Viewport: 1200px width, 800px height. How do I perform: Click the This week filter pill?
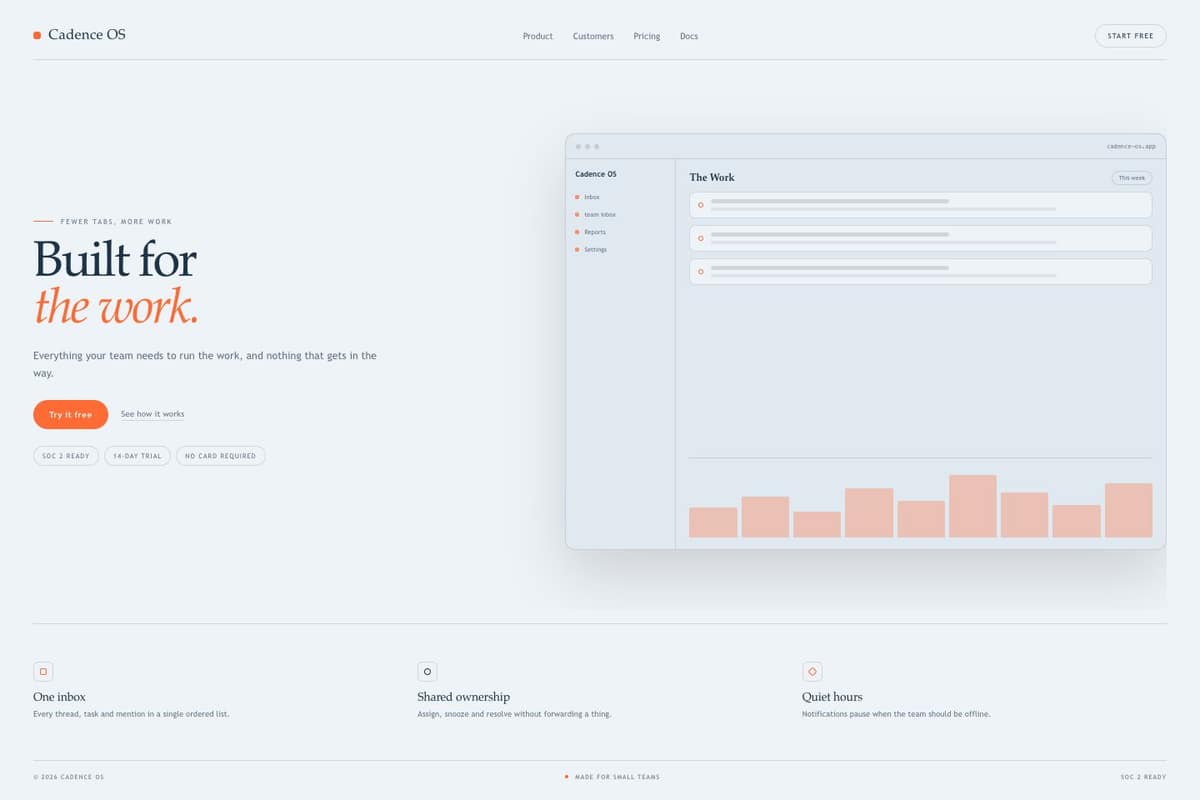[1132, 178]
